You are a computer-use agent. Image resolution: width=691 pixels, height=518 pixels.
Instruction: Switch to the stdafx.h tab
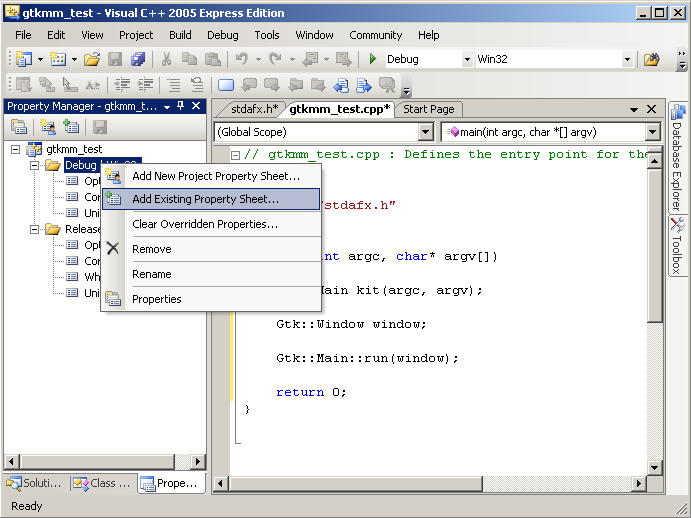click(254, 109)
